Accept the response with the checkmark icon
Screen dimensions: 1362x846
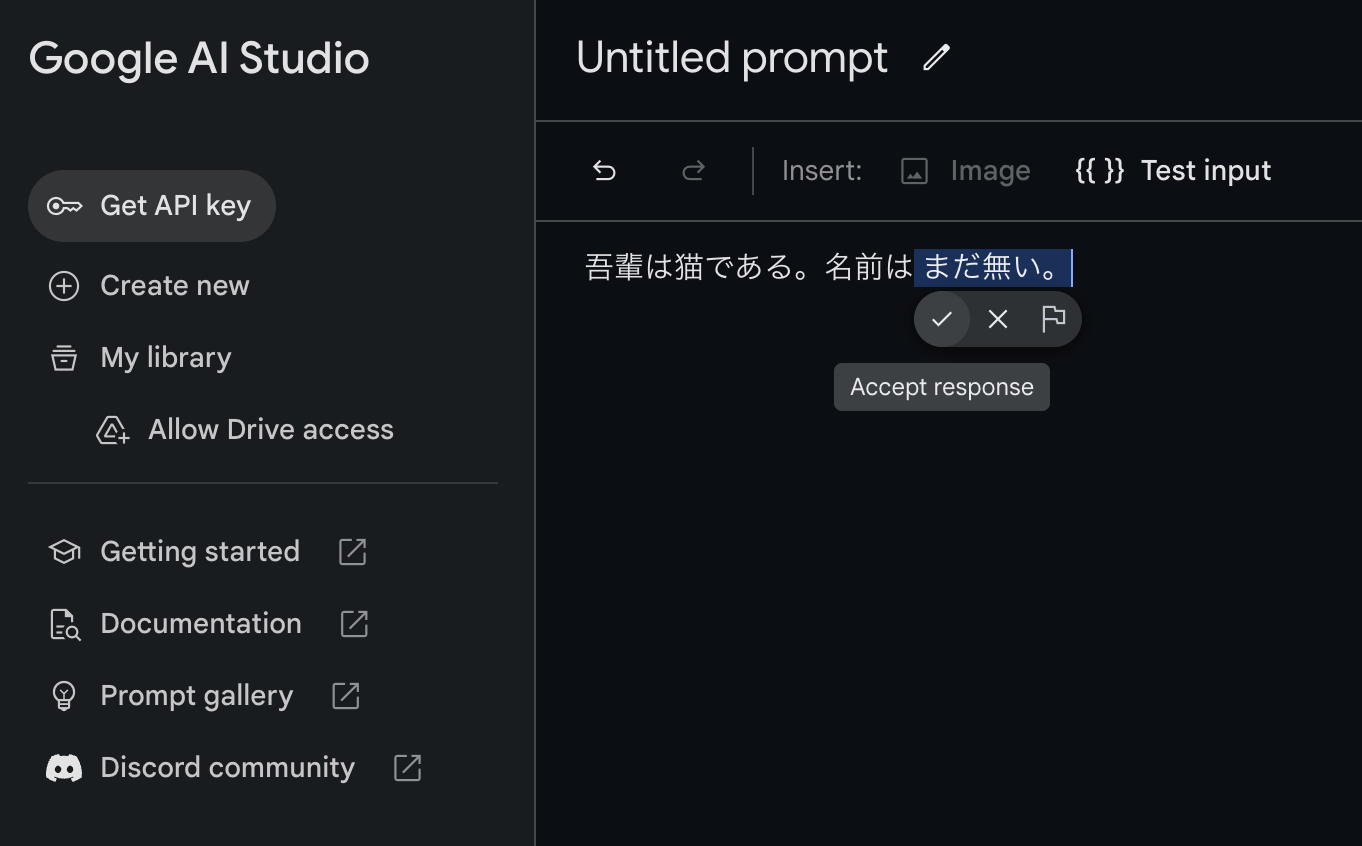pyautogui.click(x=941, y=319)
